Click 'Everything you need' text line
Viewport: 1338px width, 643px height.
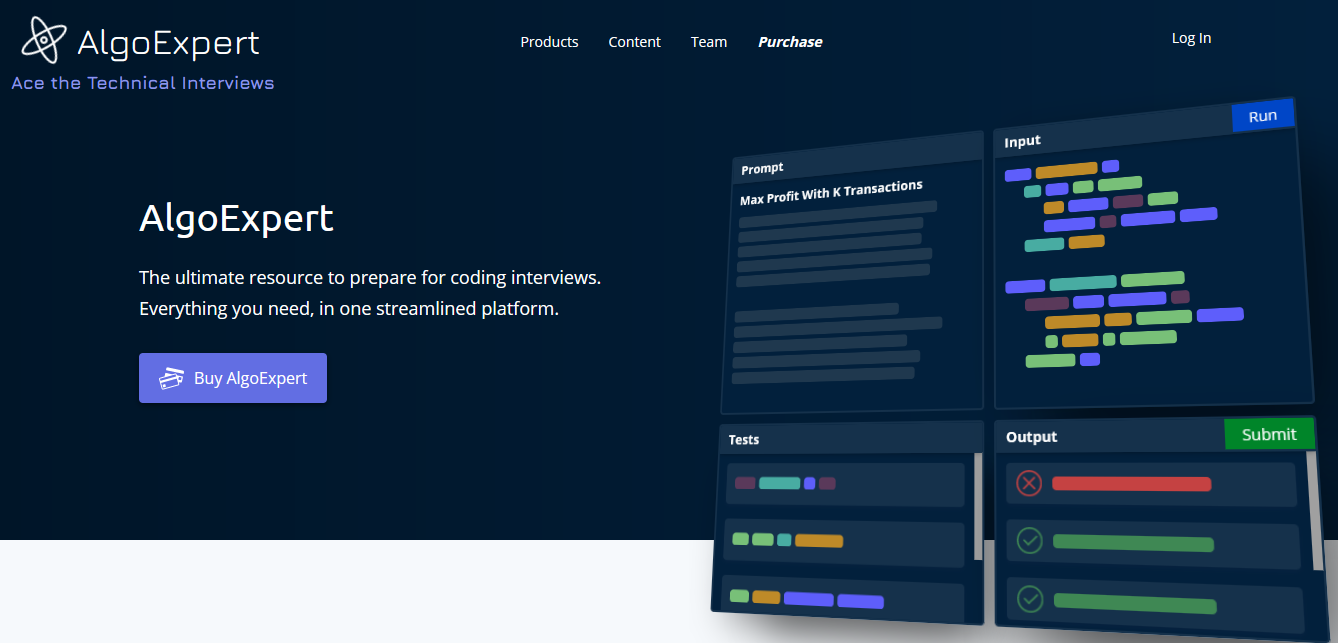pos(349,308)
